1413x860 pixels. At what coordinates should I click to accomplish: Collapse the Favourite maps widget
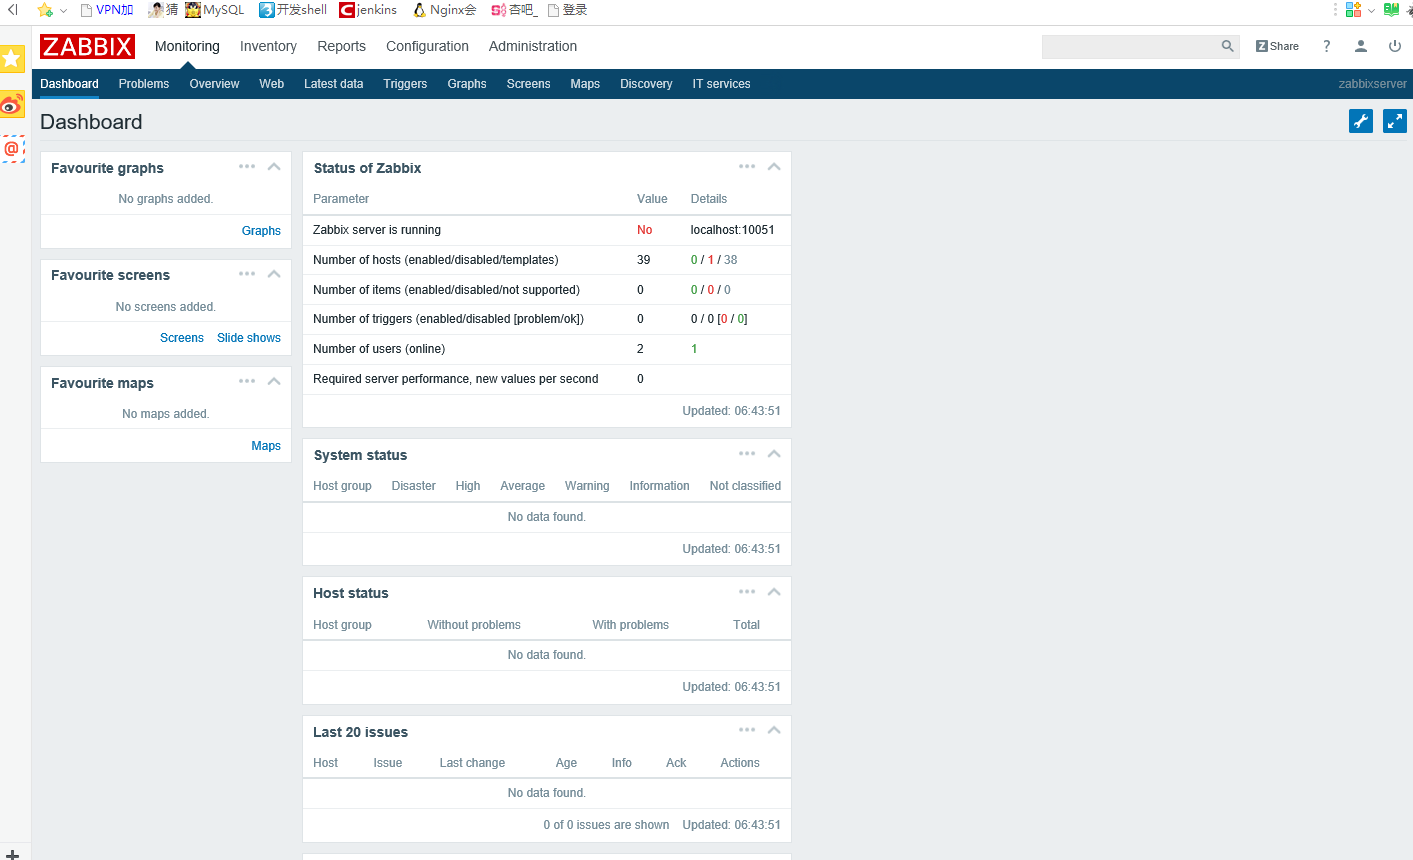coord(274,382)
